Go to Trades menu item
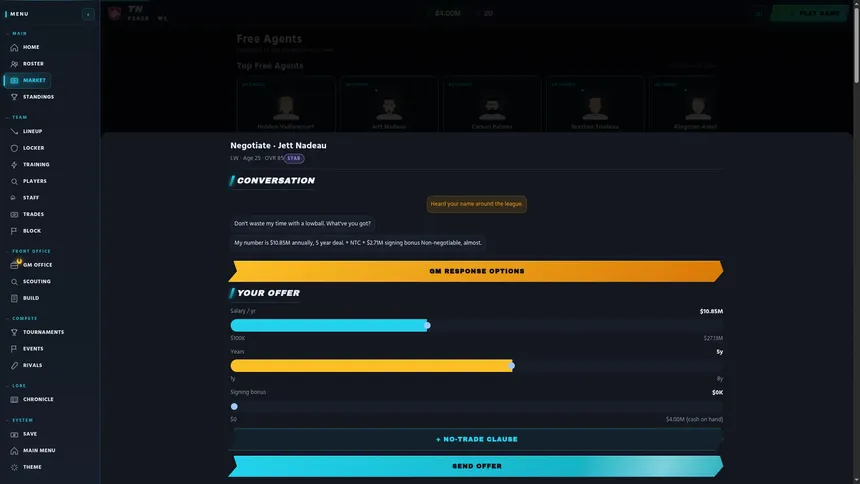The width and height of the screenshot is (860, 484). pos(27,215)
